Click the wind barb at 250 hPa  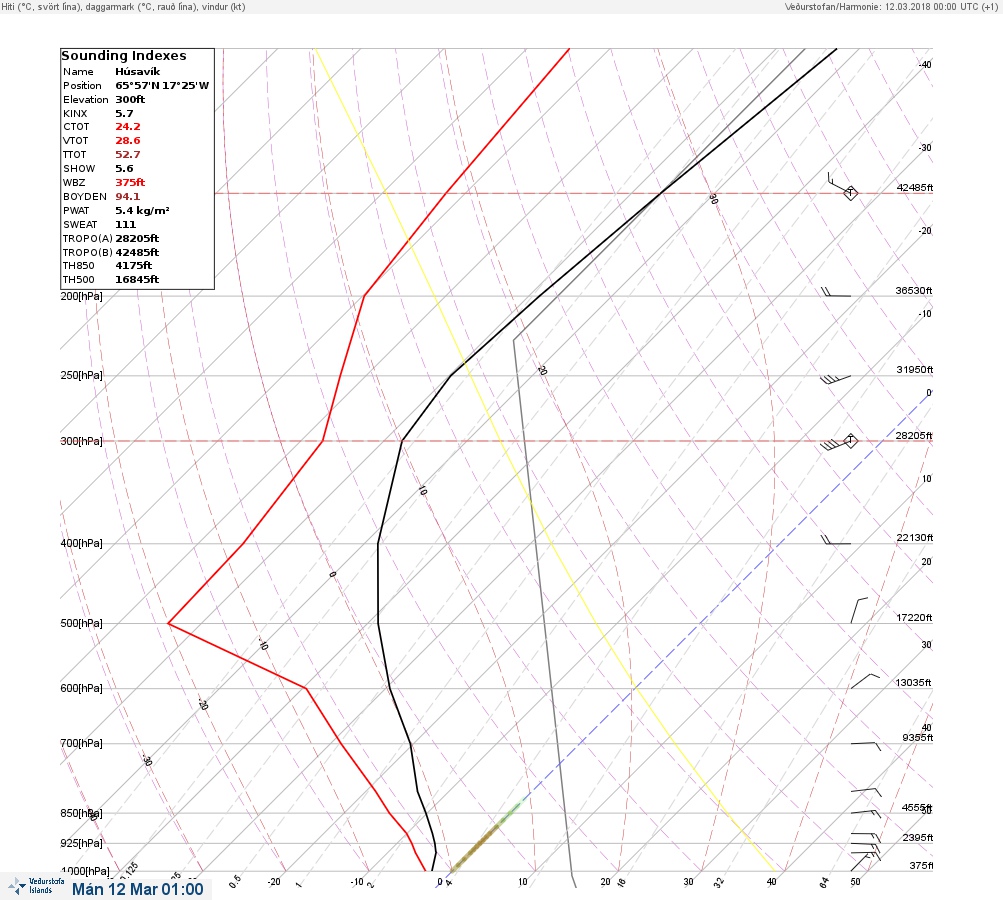pyautogui.click(x=835, y=379)
